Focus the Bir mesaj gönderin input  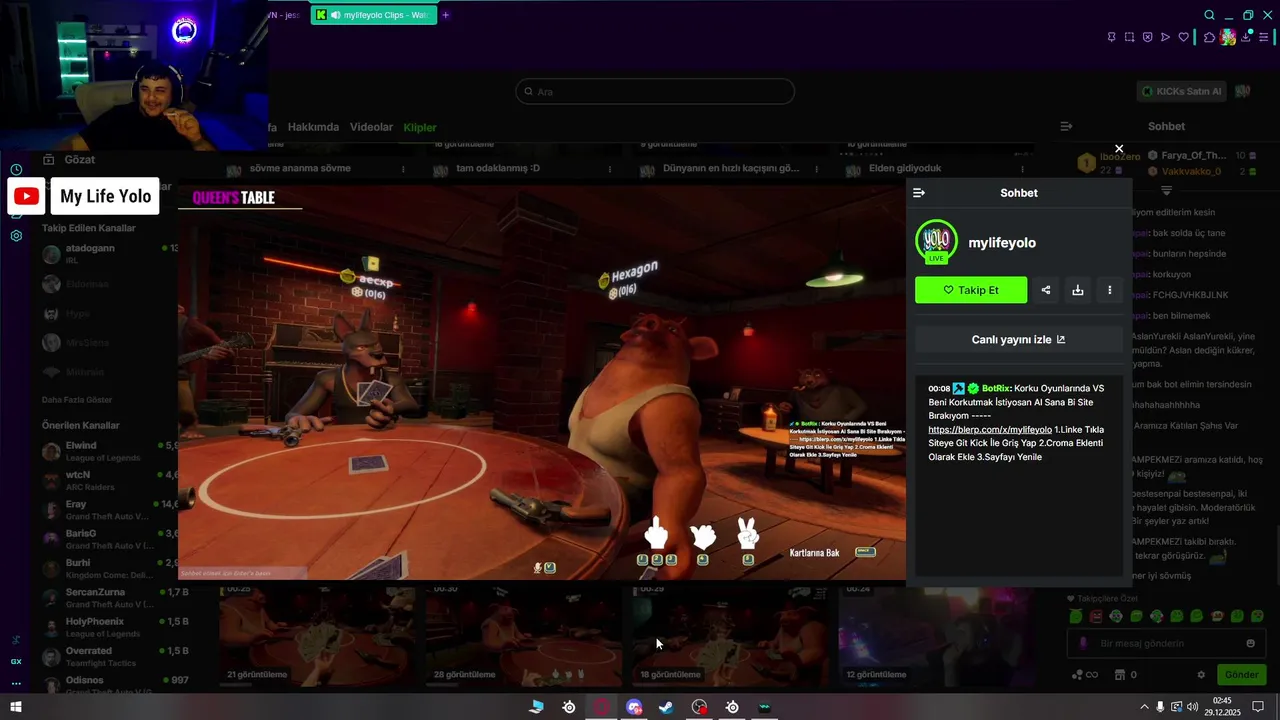tap(1165, 643)
